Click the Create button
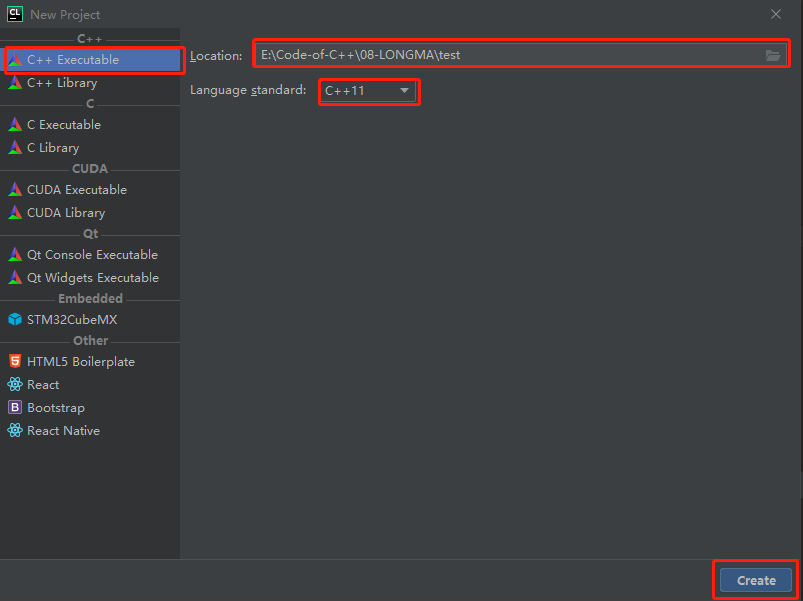The height and width of the screenshot is (601, 803). pyautogui.click(x=756, y=581)
